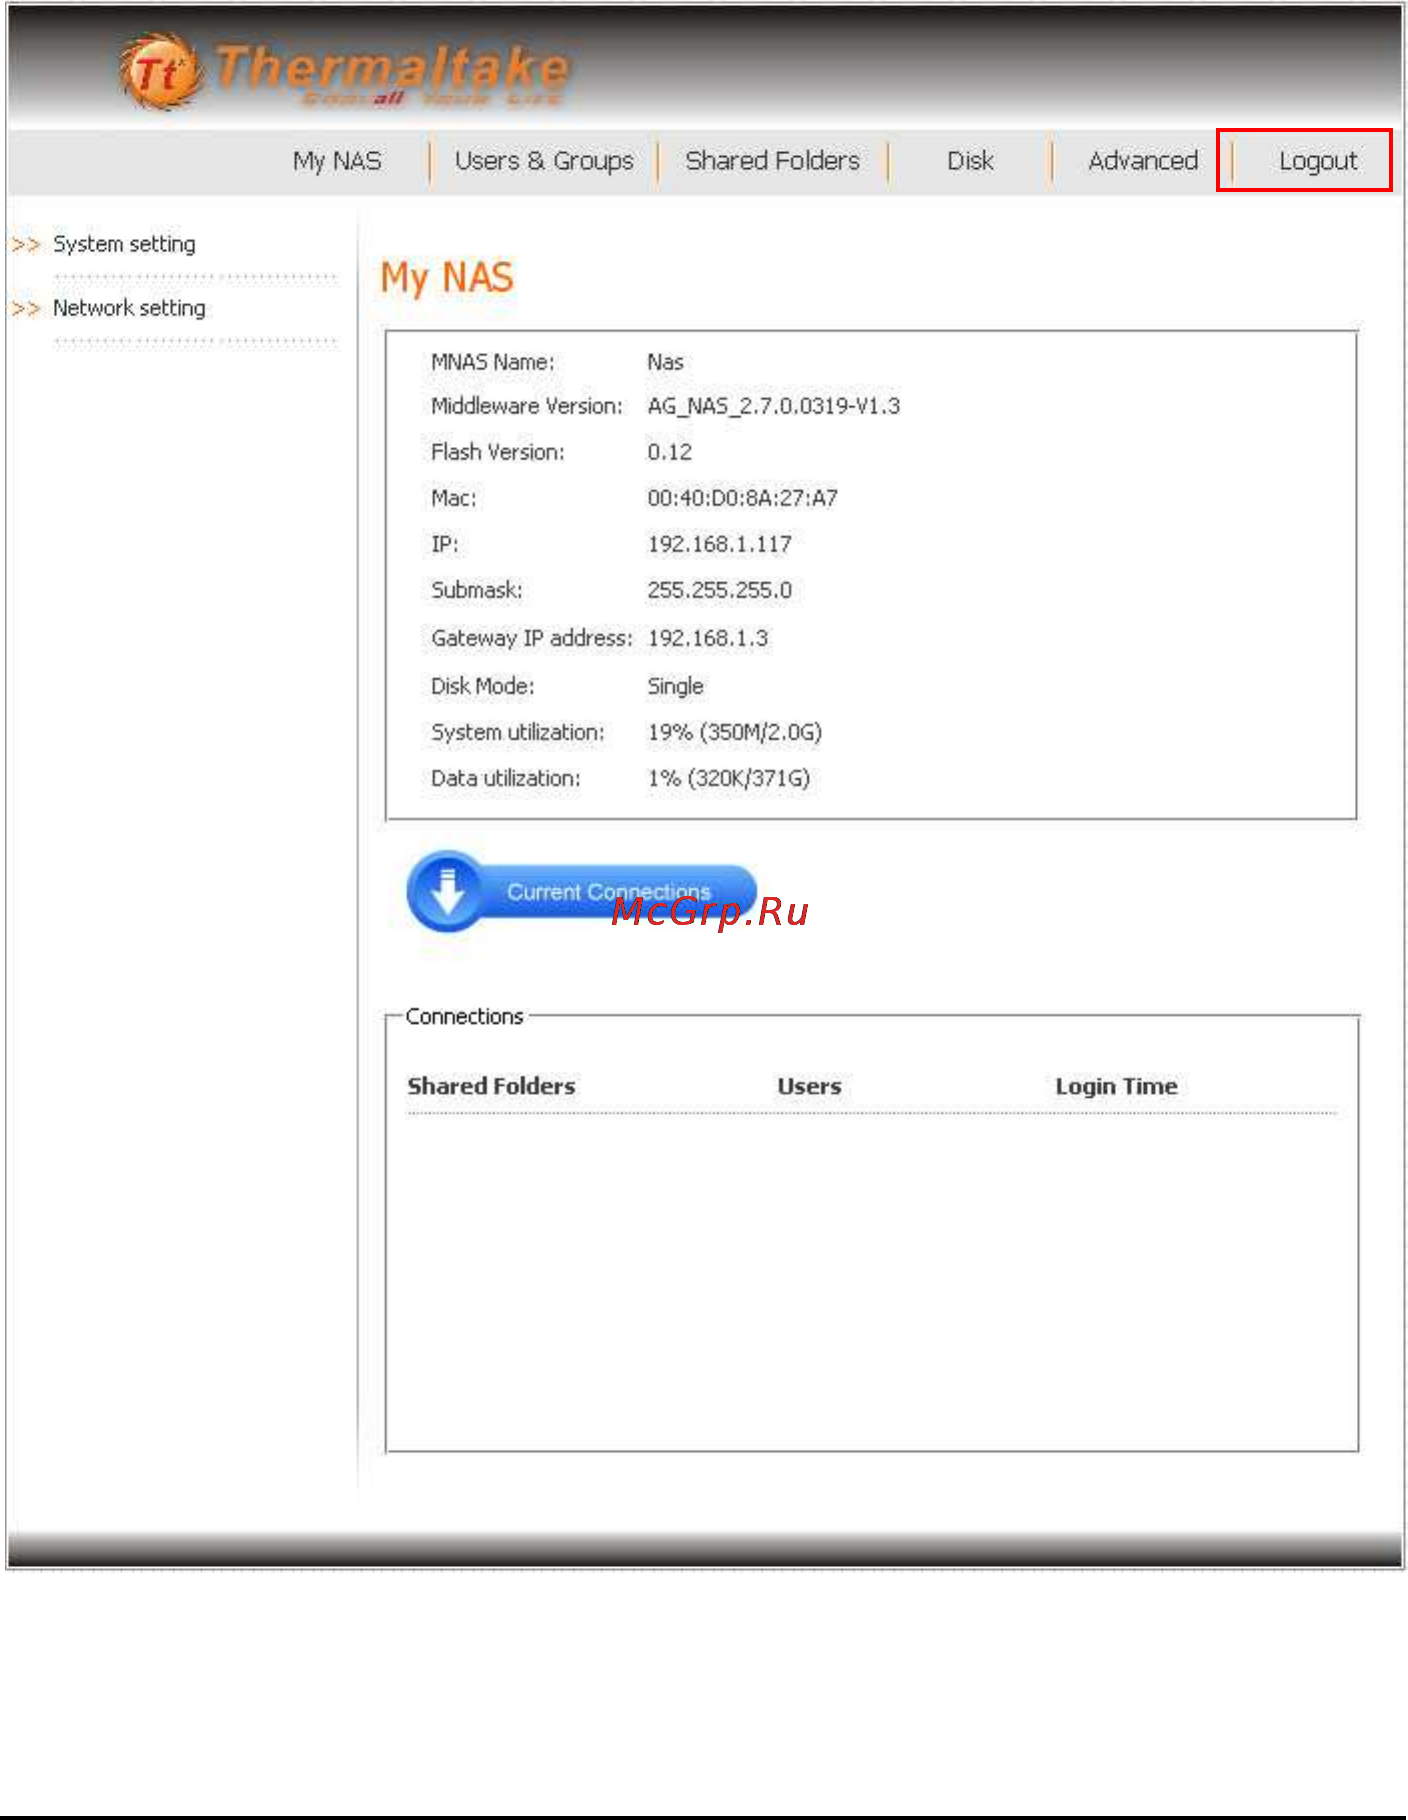
Task: Select the Mac address 00:40:D0:8A:27:A7
Action: tap(742, 498)
